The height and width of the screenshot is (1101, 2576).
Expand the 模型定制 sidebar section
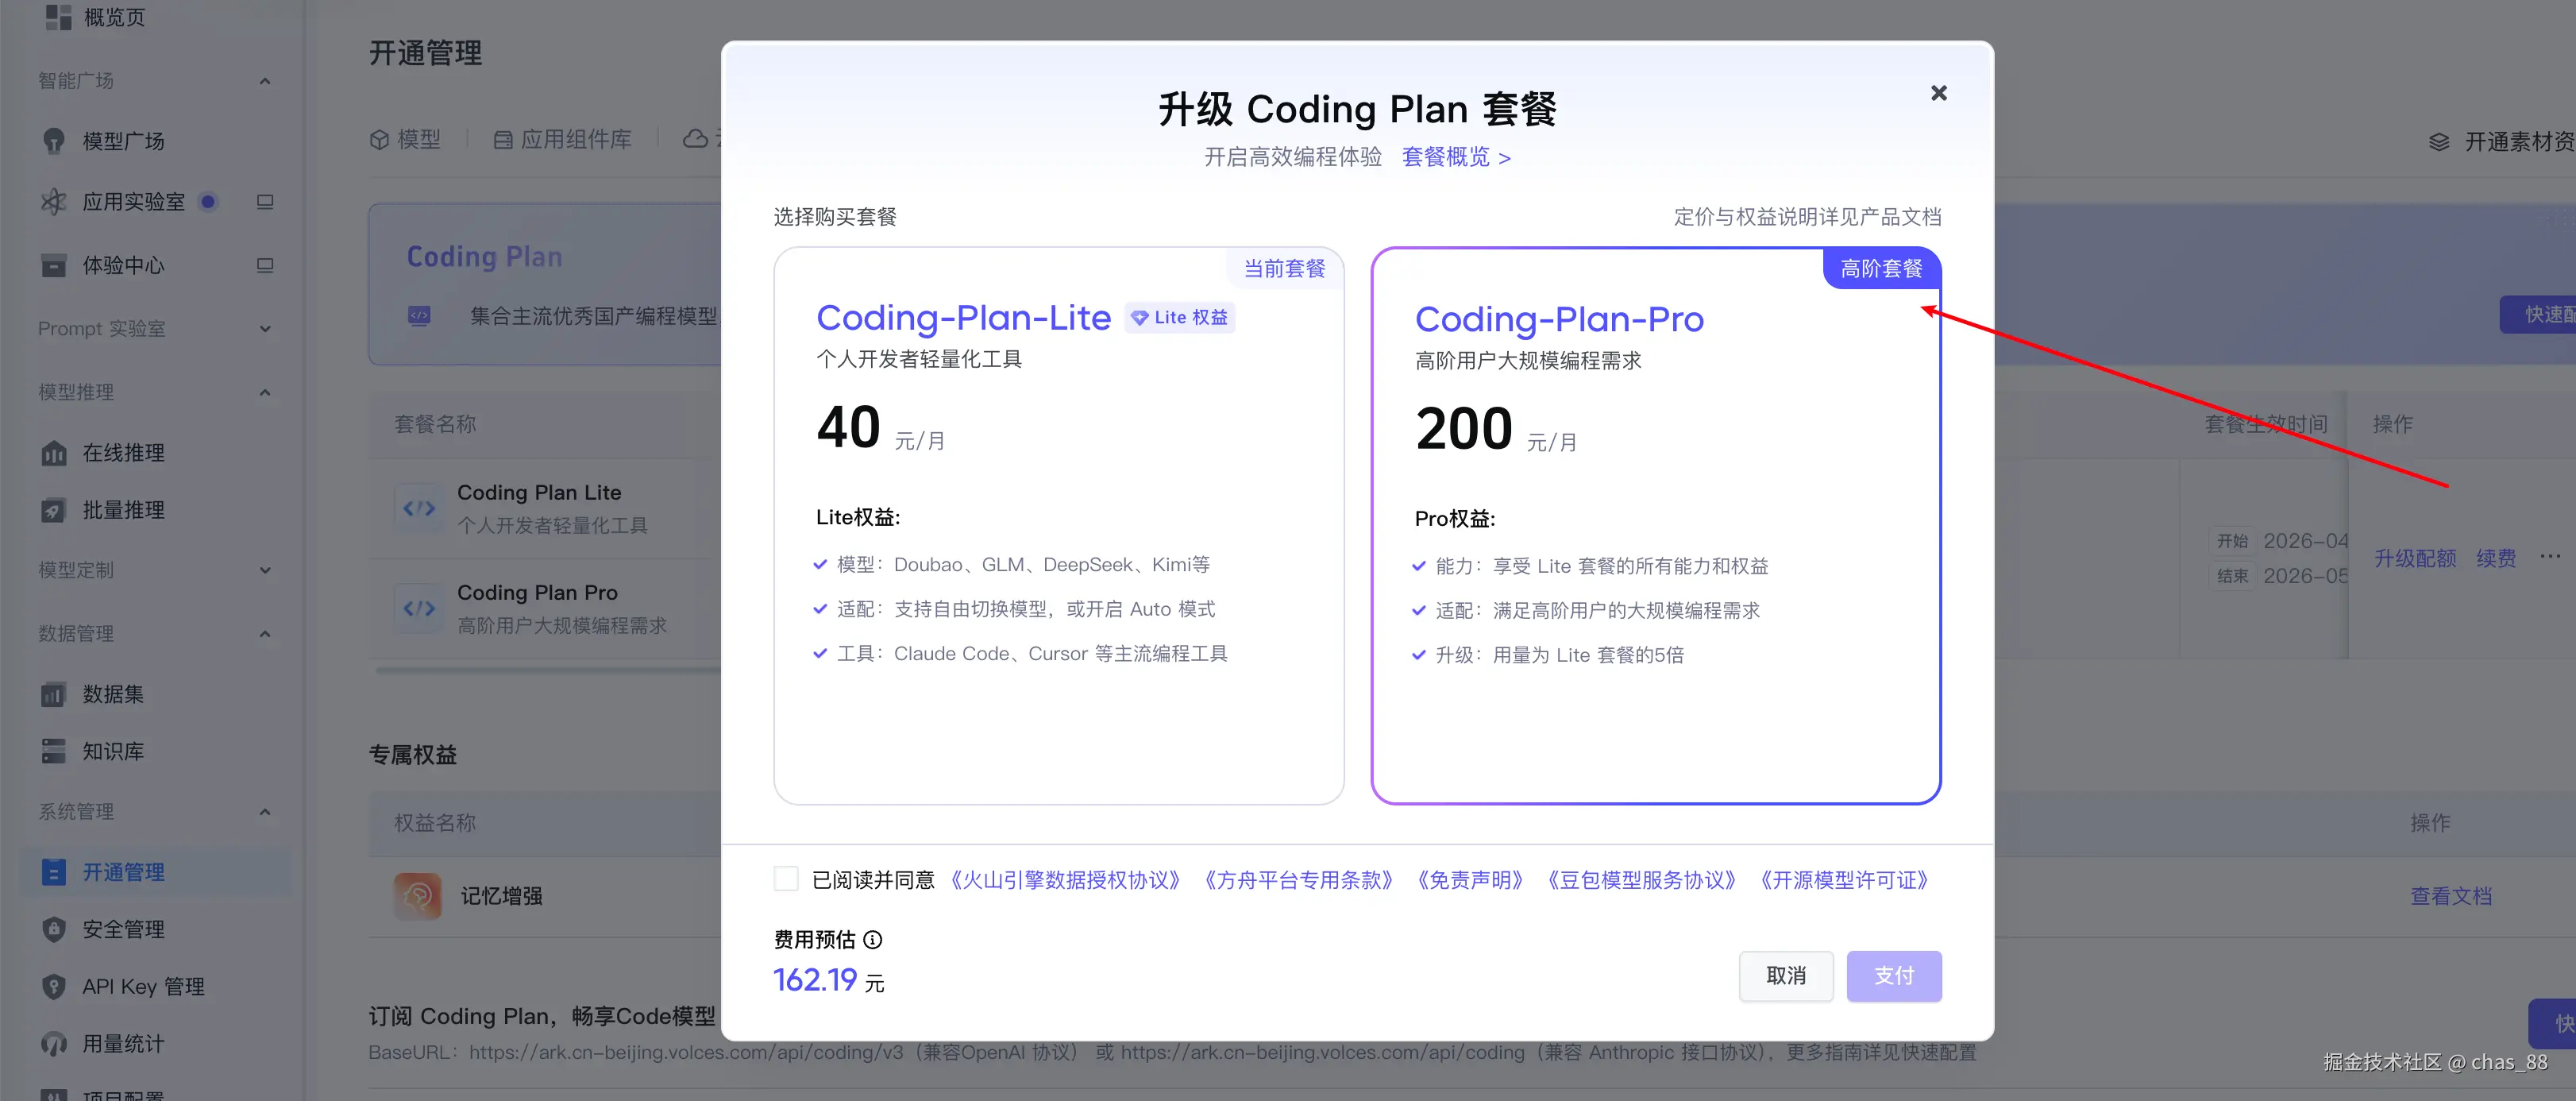point(265,570)
